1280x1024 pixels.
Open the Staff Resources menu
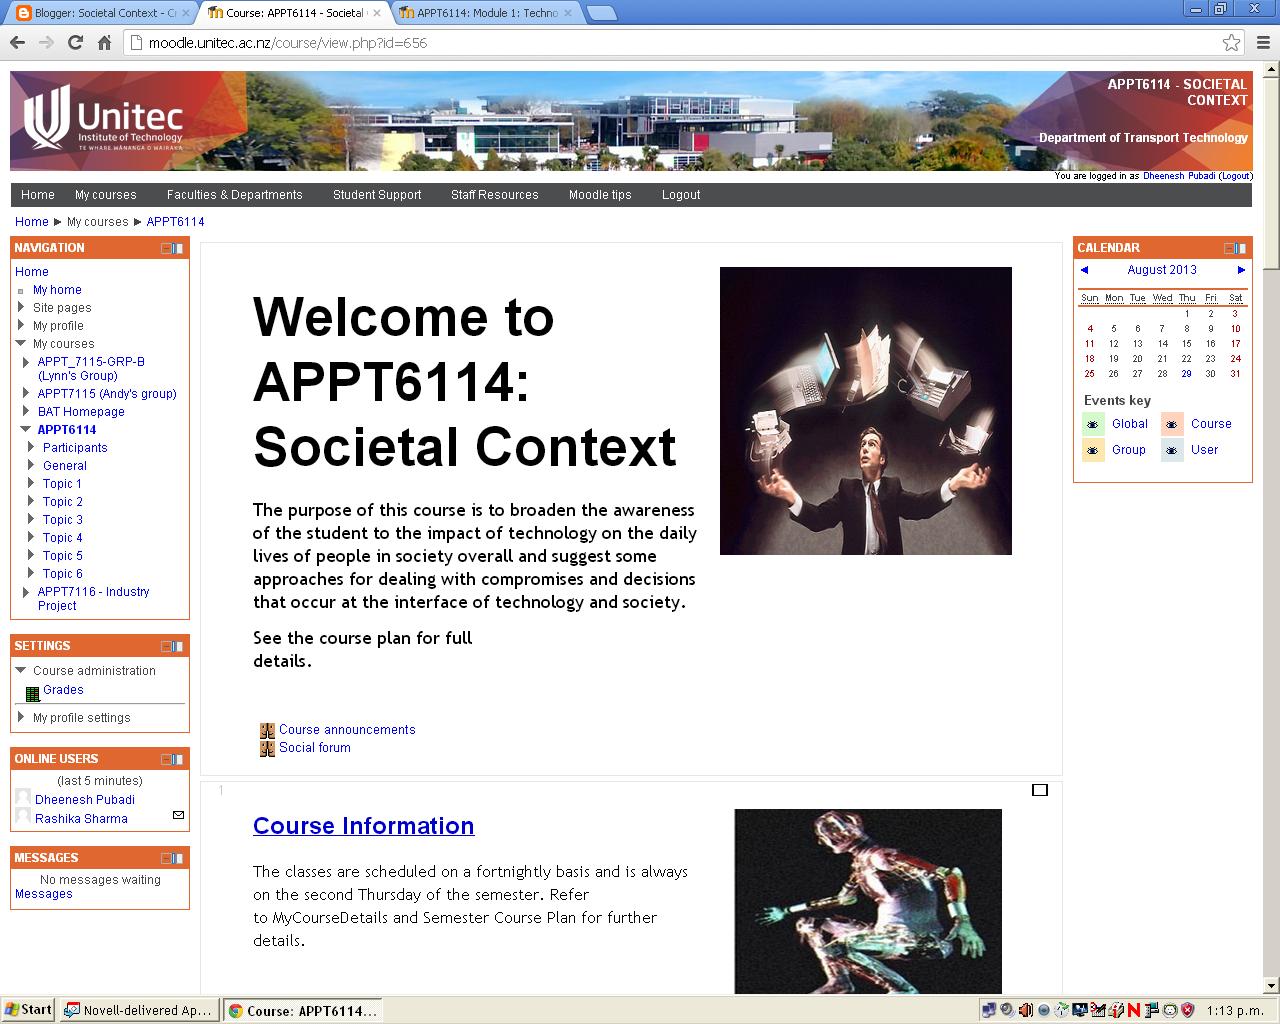tap(494, 195)
